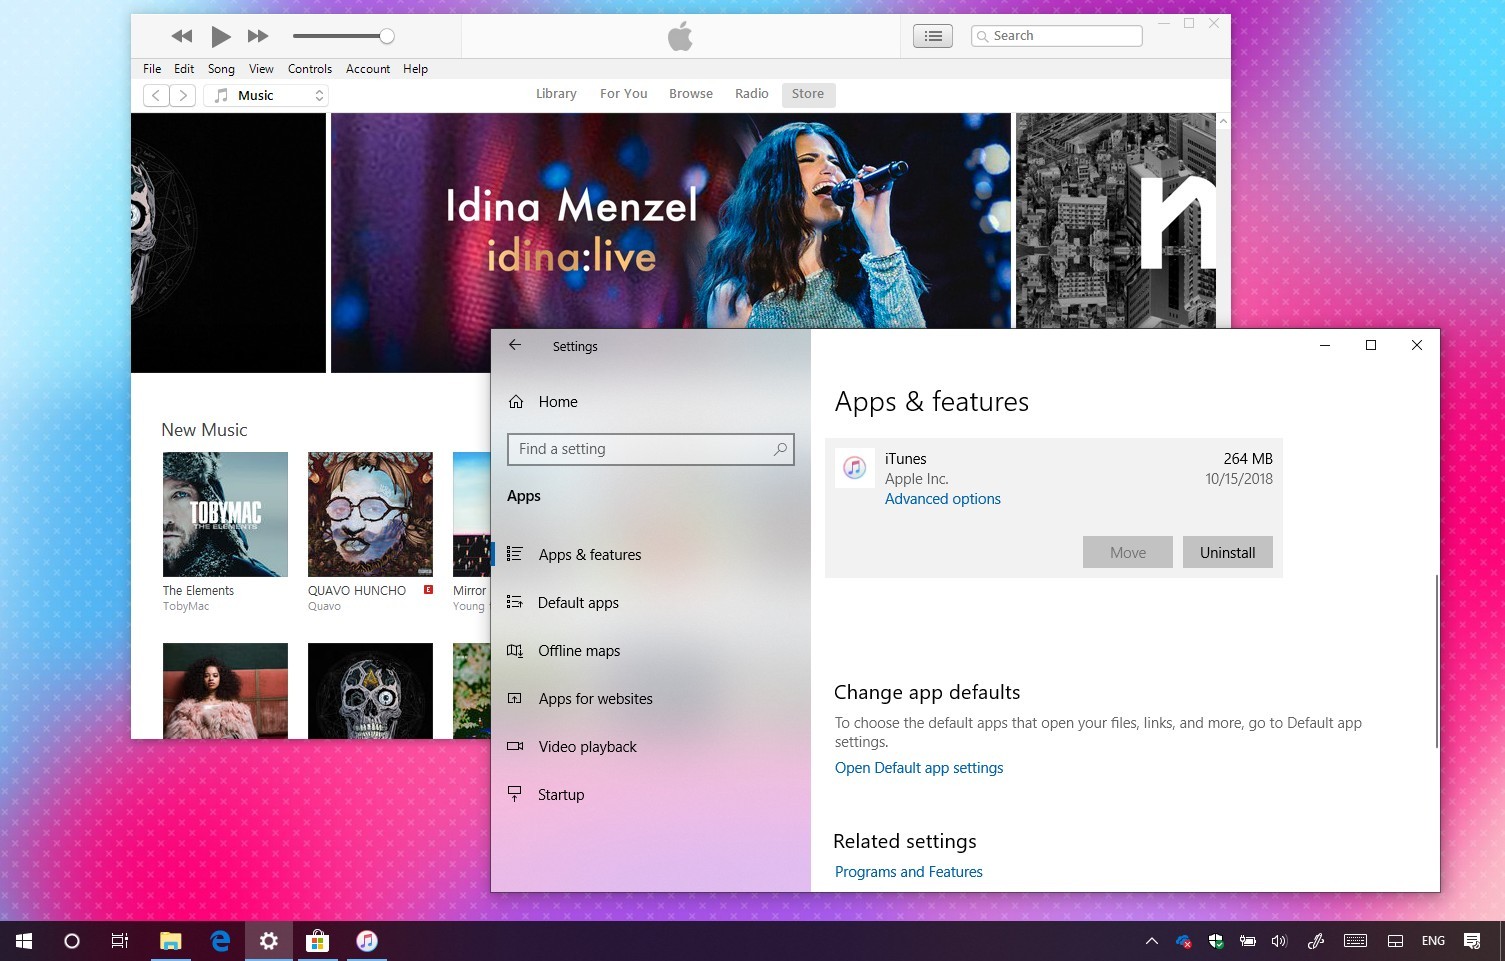
Task: Open Programs and Features link
Action: (909, 872)
